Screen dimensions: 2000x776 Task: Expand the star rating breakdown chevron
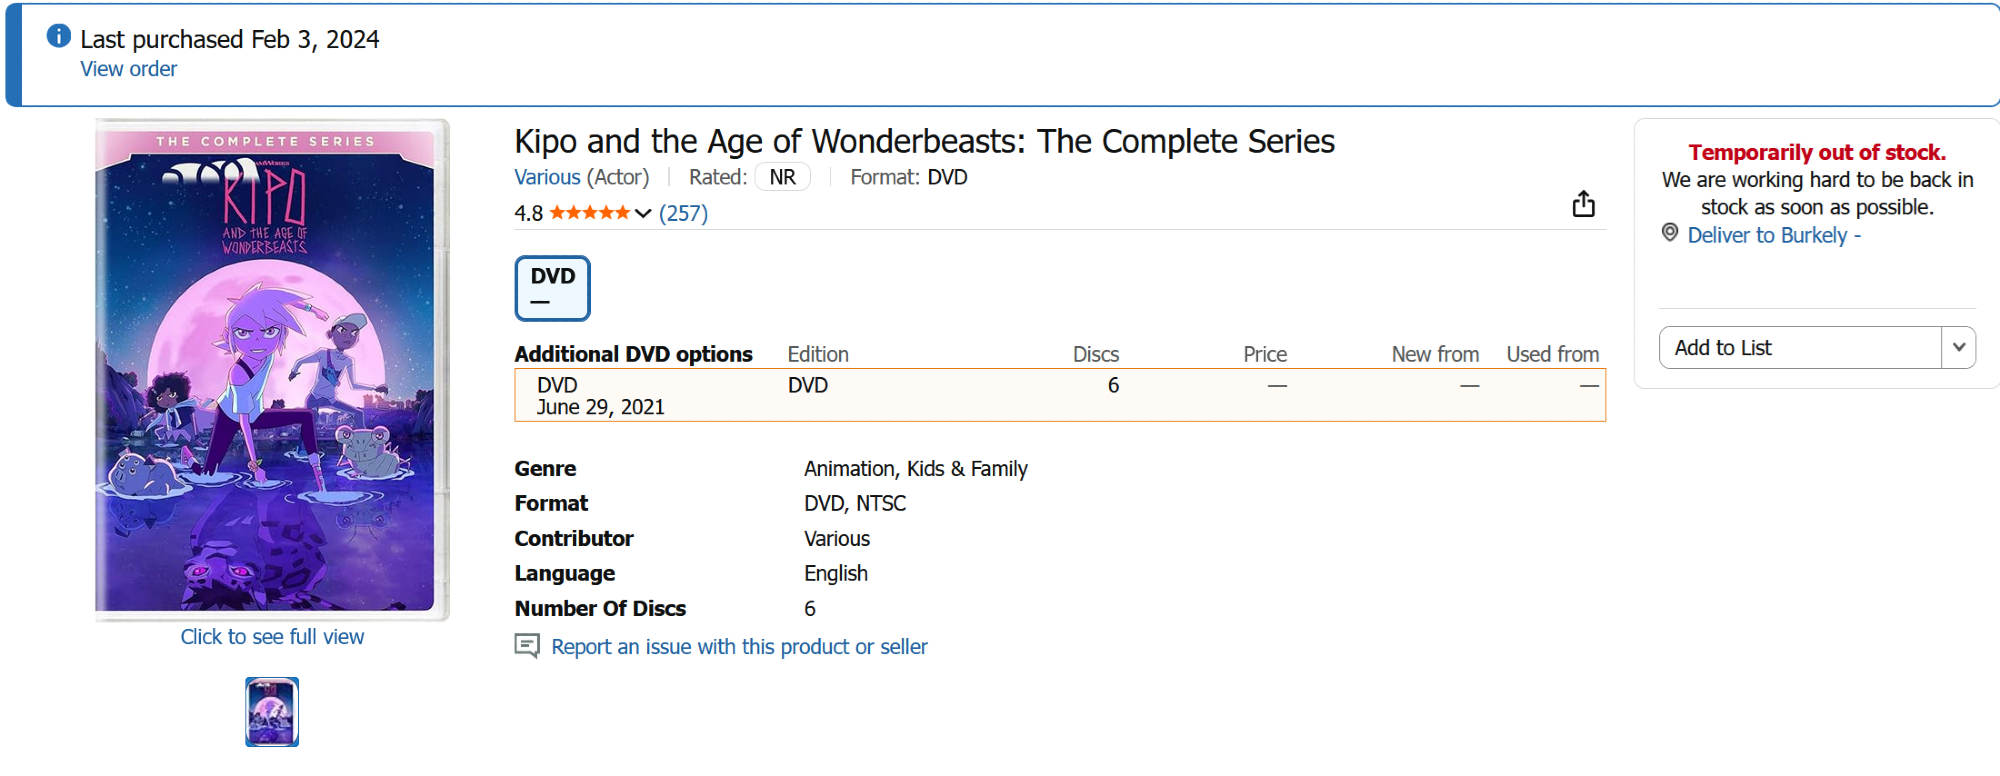click(x=643, y=213)
